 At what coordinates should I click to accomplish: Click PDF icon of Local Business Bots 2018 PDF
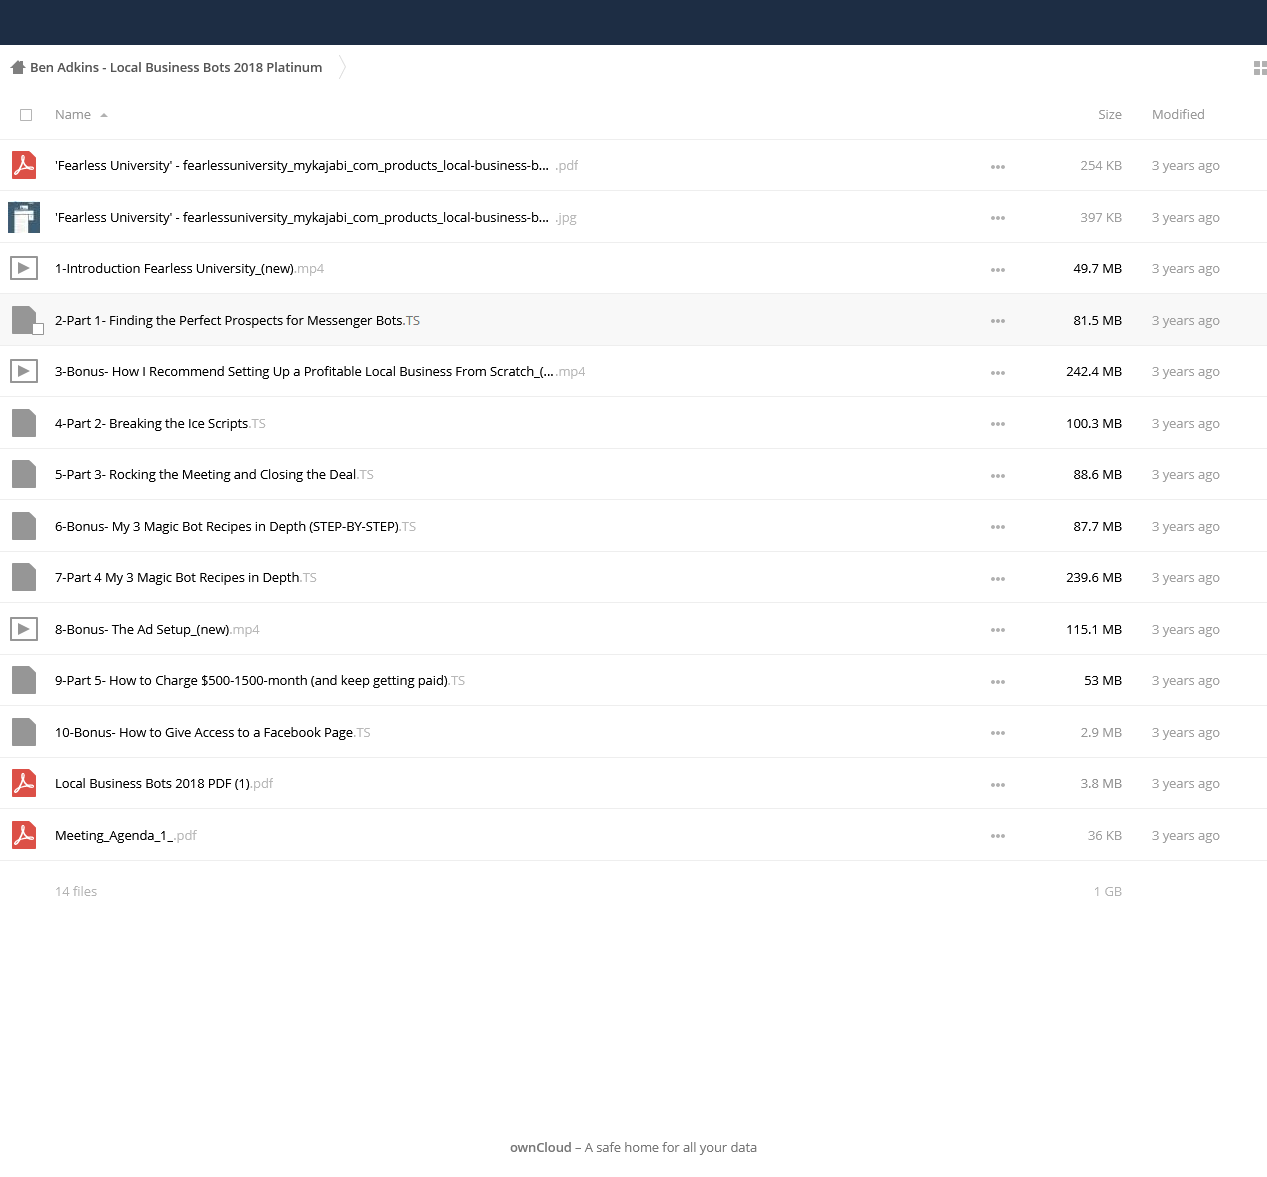point(24,783)
